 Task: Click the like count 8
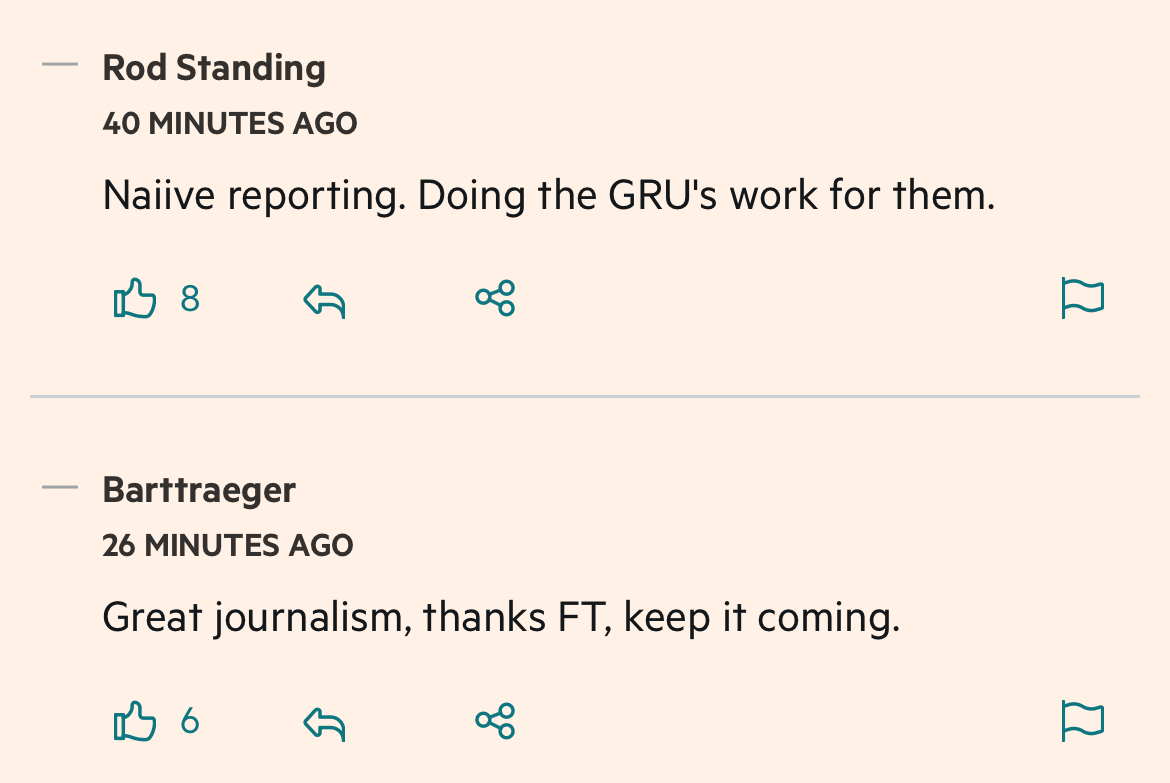[x=190, y=299]
